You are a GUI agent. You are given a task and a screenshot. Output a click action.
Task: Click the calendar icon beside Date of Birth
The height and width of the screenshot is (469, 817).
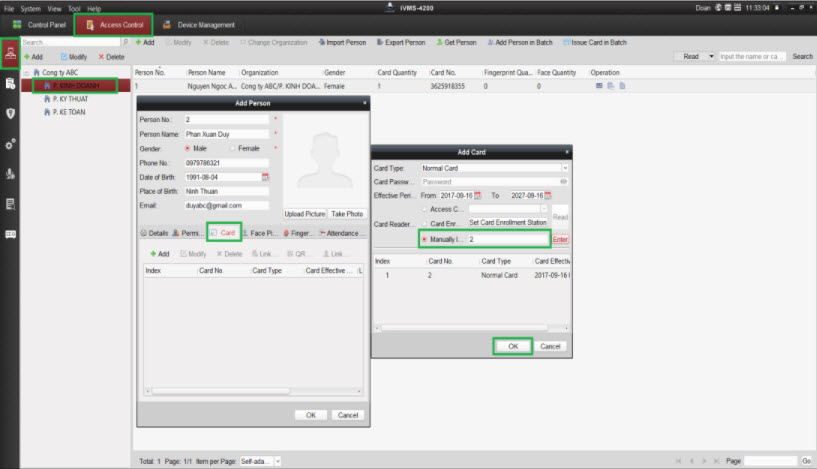pos(266,177)
